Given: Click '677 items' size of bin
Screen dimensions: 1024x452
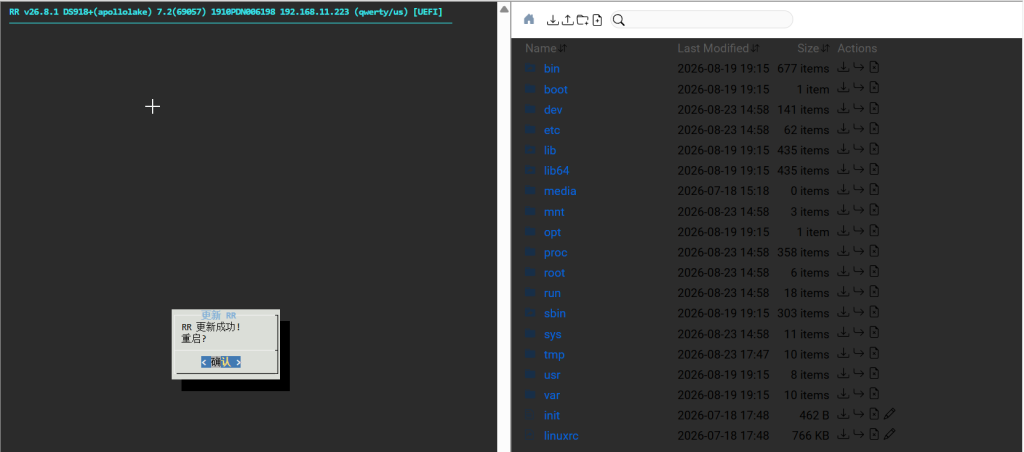Looking at the screenshot, I should tap(803, 69).
